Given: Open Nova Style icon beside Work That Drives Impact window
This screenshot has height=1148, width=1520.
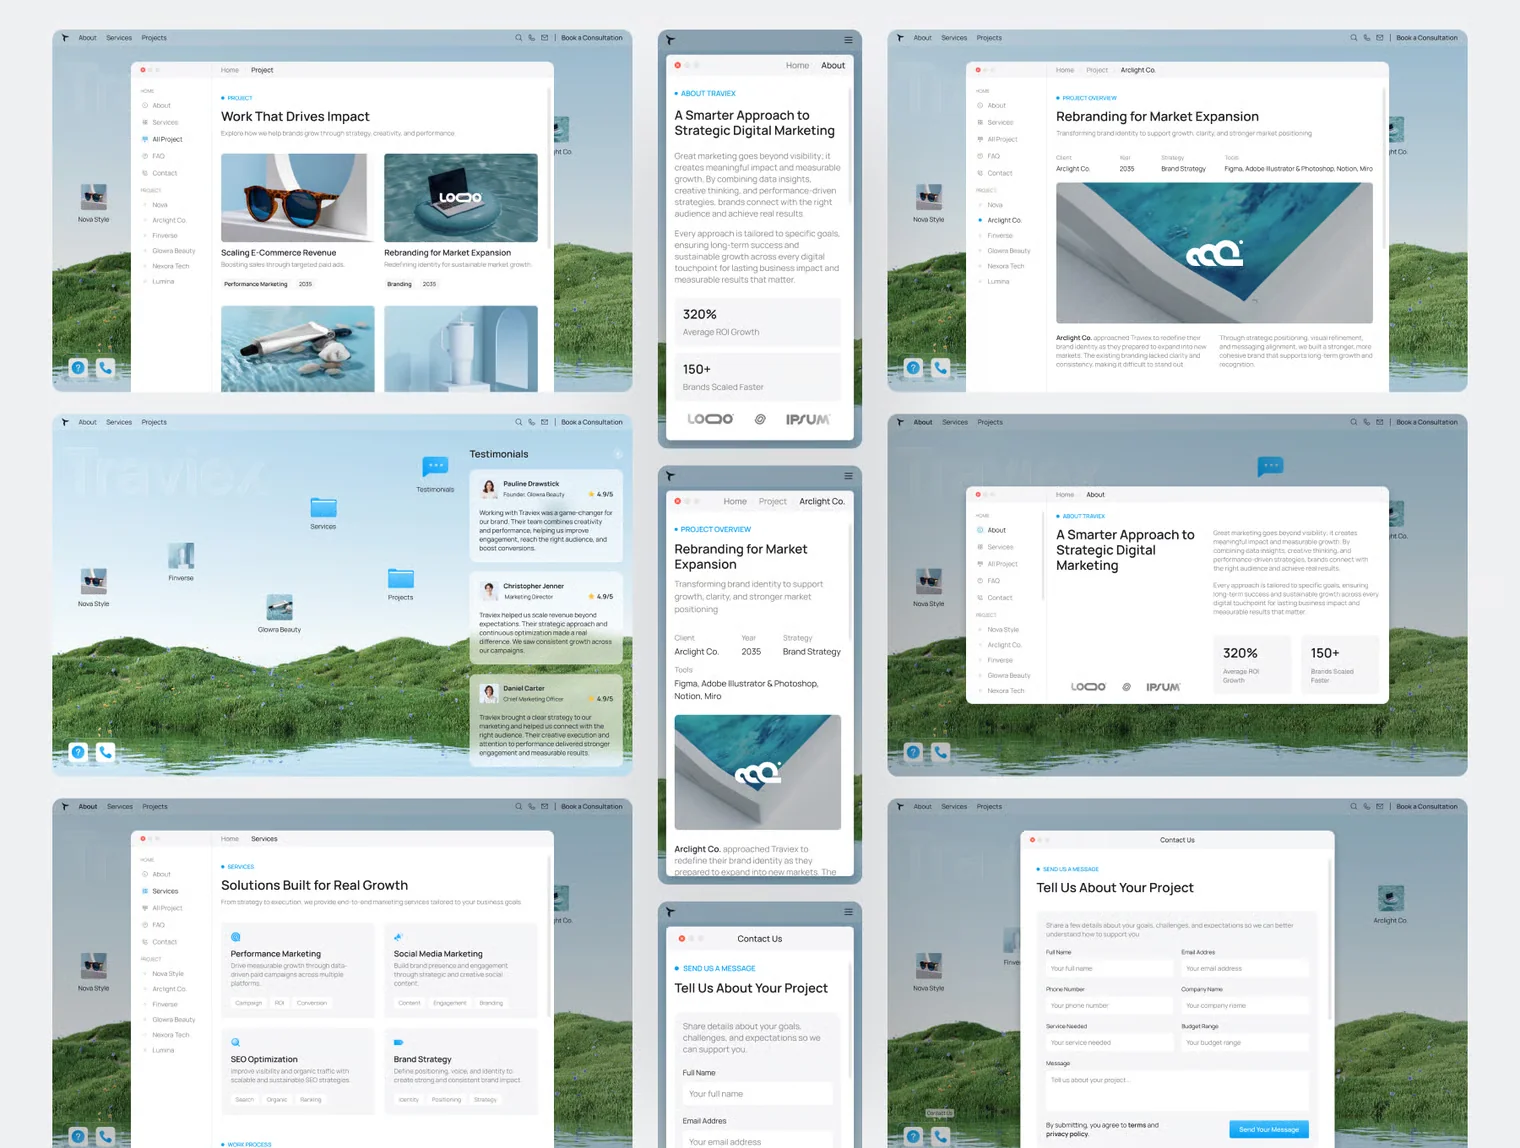Looking at the screenshot, I should point(94,197).
